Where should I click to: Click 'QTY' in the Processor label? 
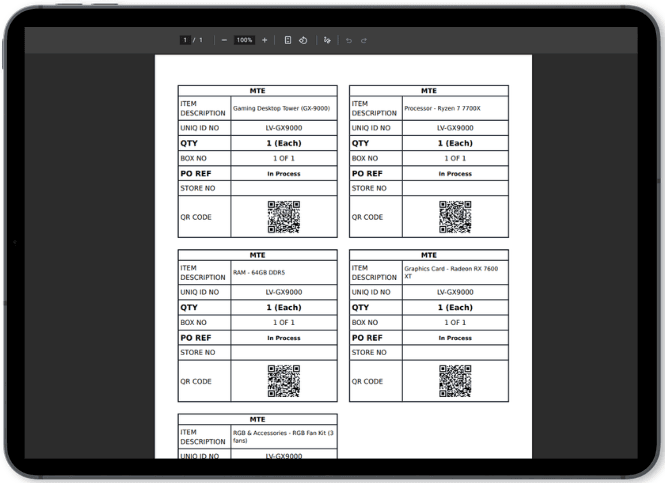click(x=360, y=143)
